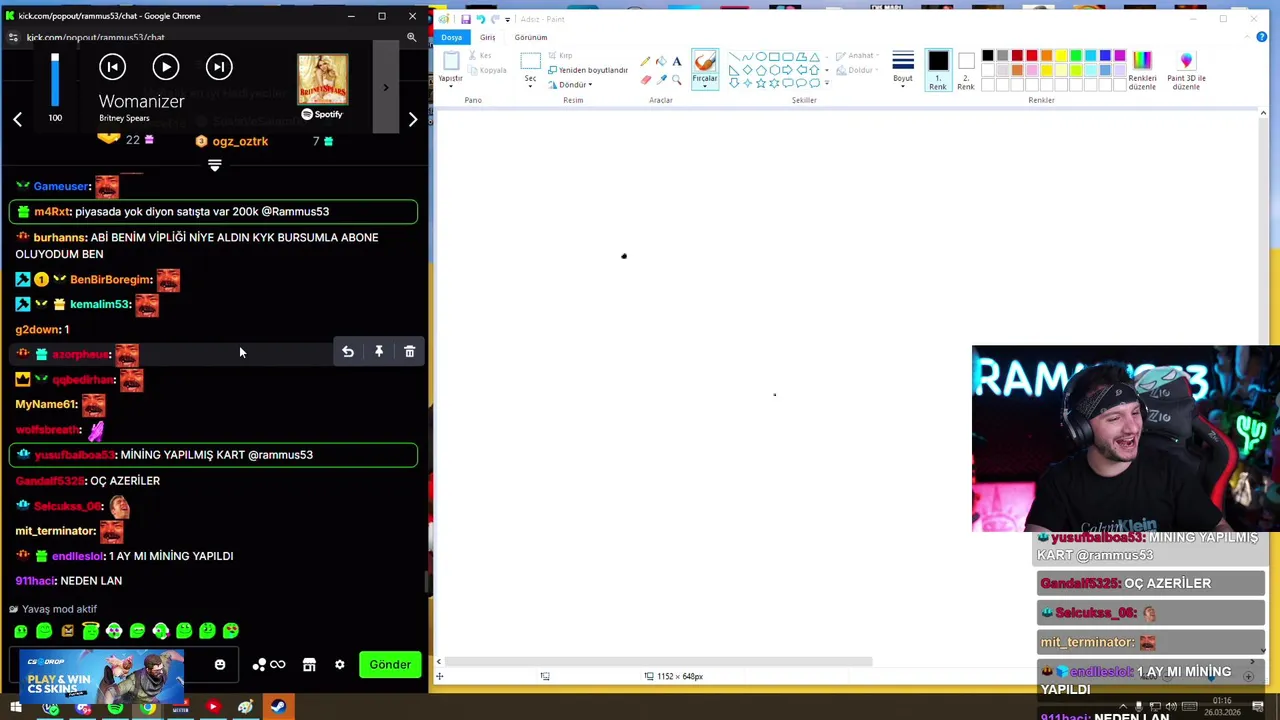Delete the azorpheus chat message
Image resolution: width=1280 pixels, height=720 pixels.
pyautogui.click(x=409, y=352)
